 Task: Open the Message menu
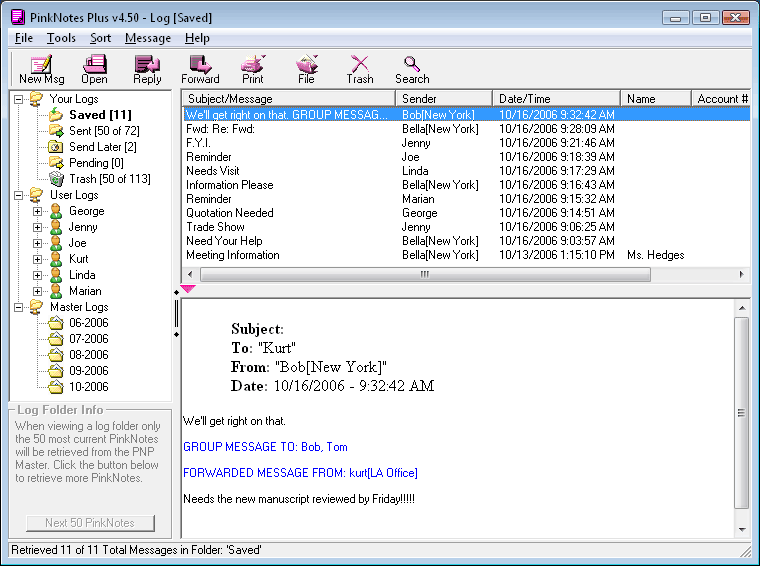[x=148, y=38]
